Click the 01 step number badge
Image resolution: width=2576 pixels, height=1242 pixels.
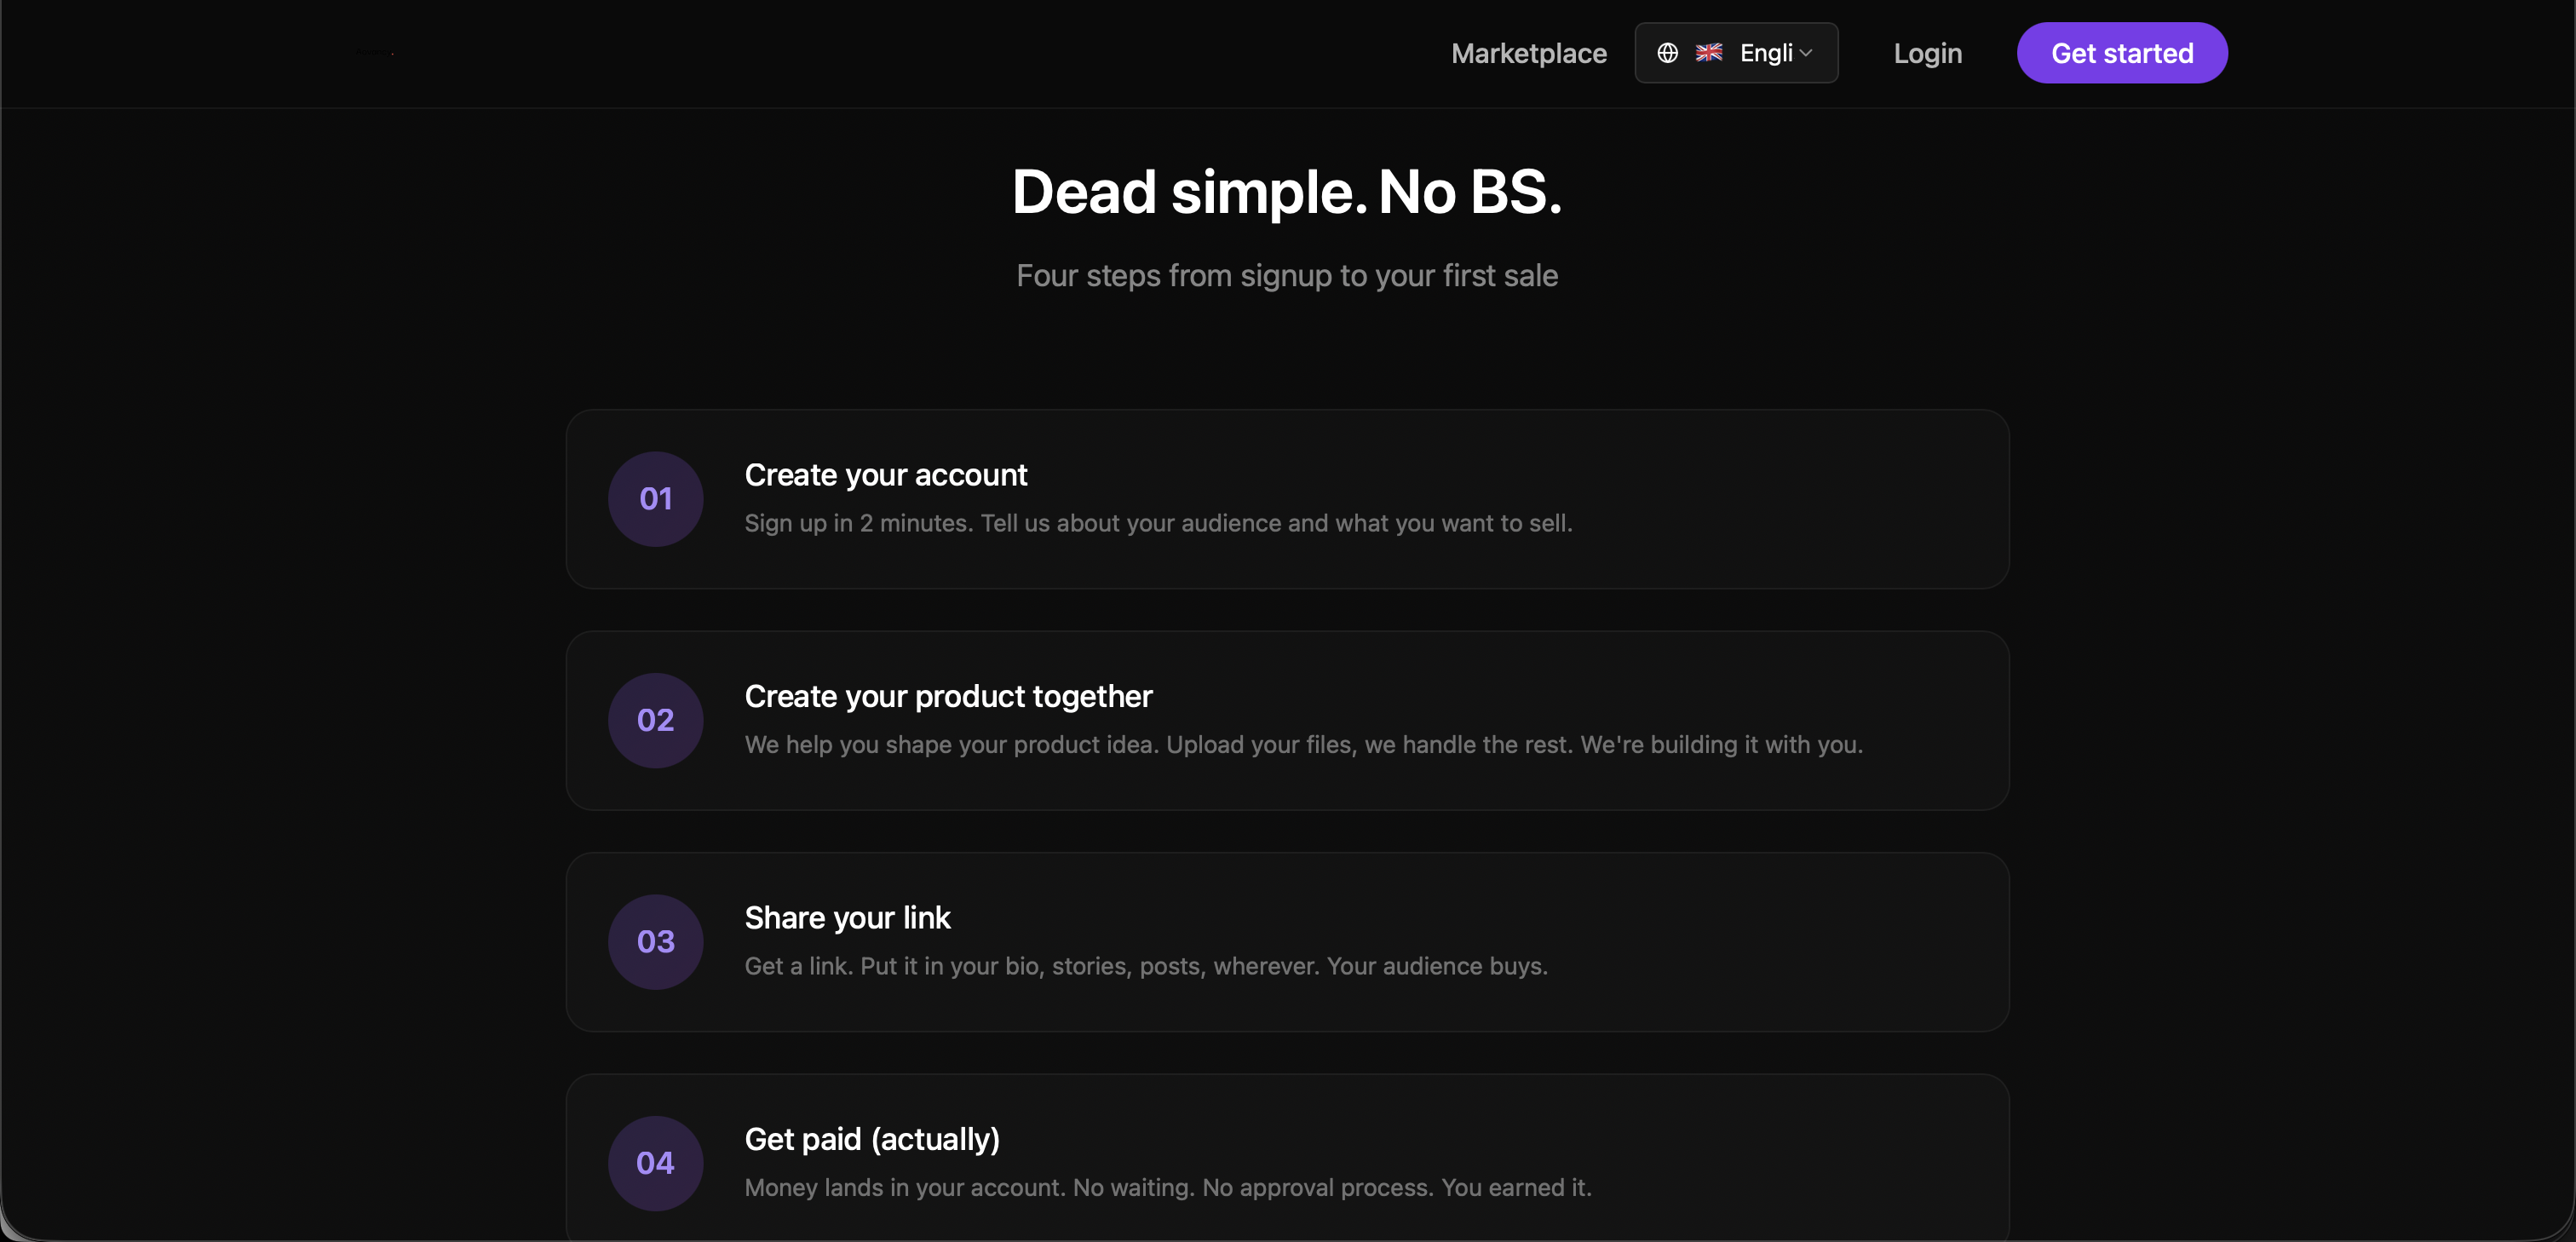[655, 499]
